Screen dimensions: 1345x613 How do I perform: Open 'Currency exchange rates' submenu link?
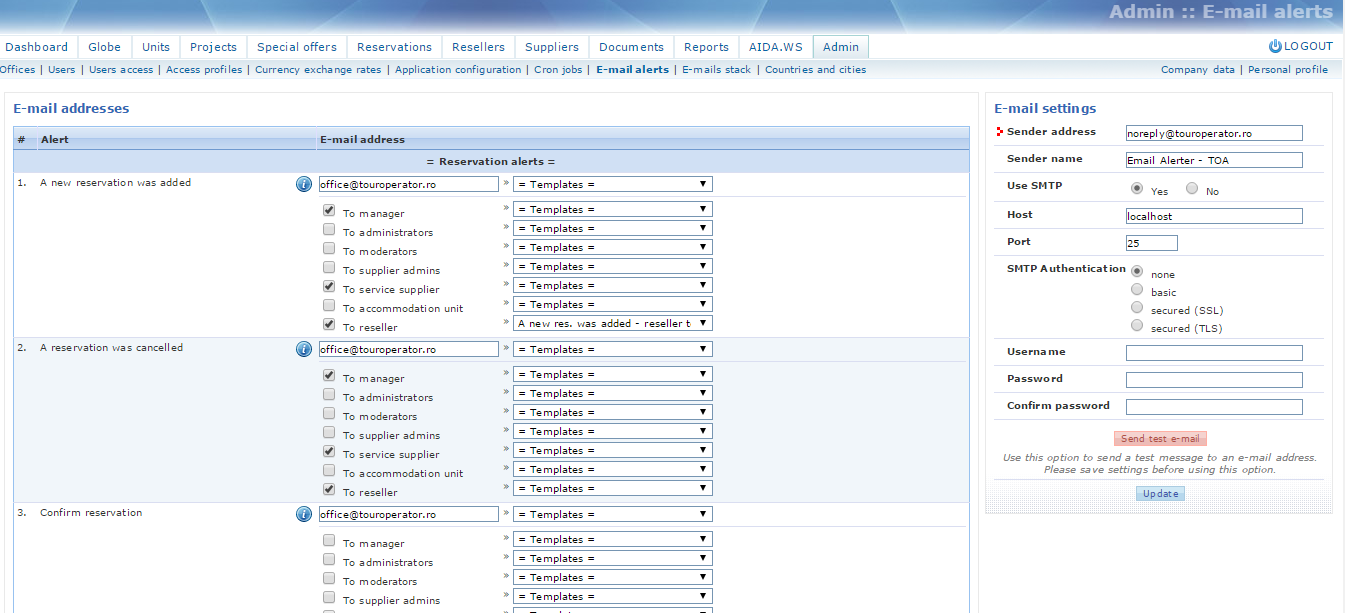pos(318,70)
